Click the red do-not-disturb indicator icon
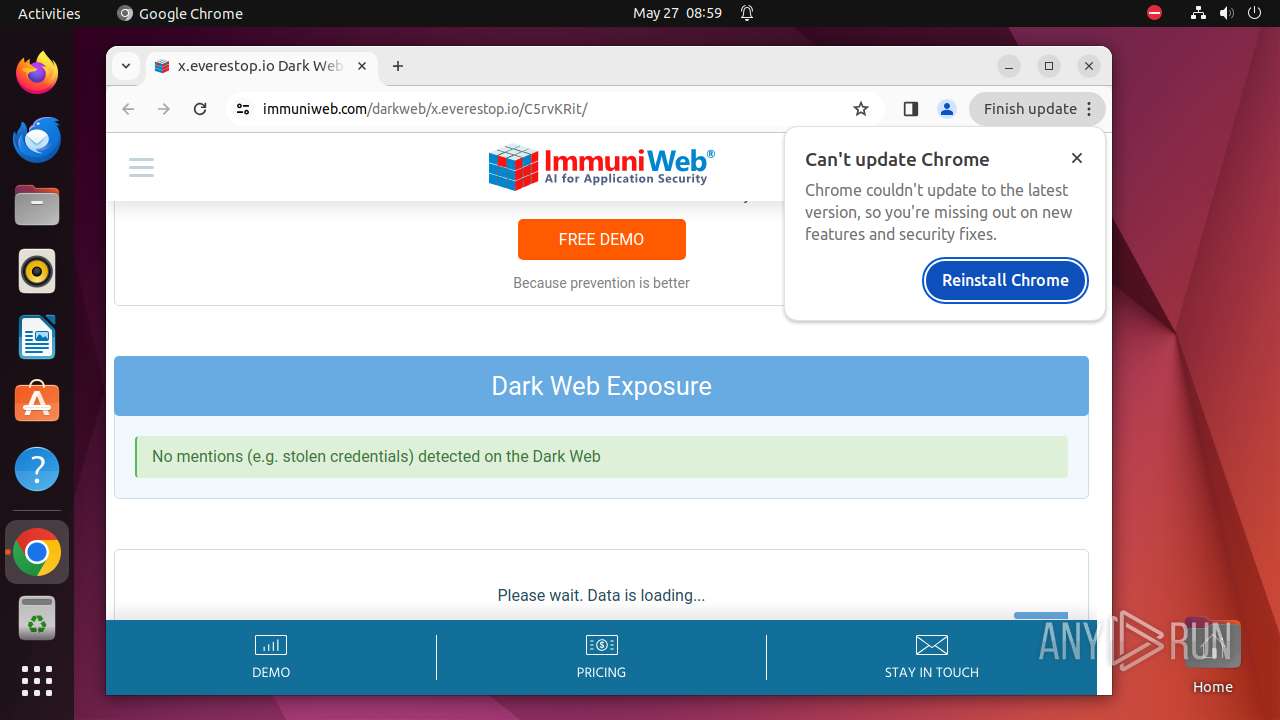The height and width of the screenshot is (720, 1280). tap(1154, 13)
